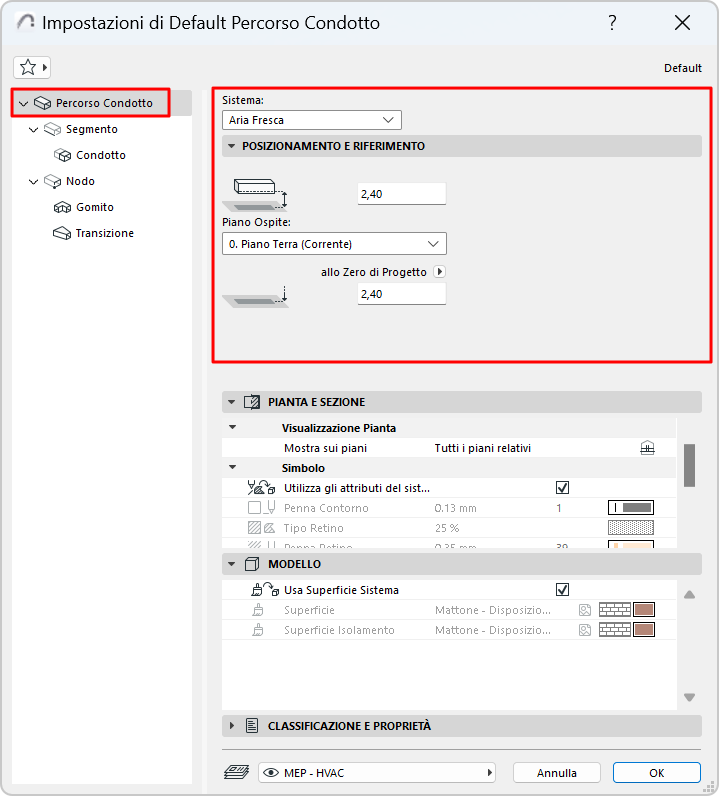Select Transizione in the tree
This screenshot has width=719, height=796.
pos(105,233)
